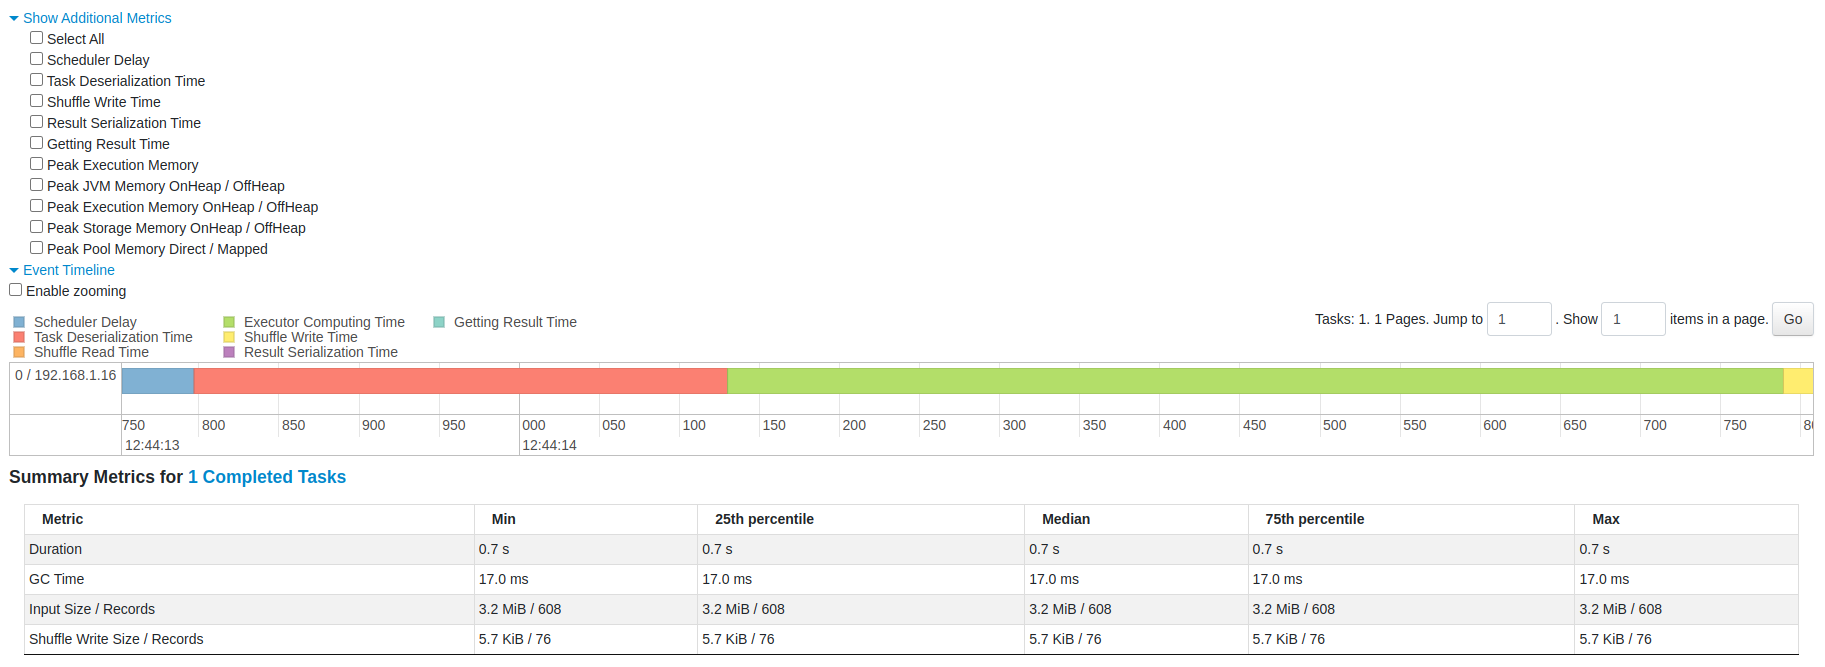Click the Executor Computing Time green swatch

click(x=229, y=322)
